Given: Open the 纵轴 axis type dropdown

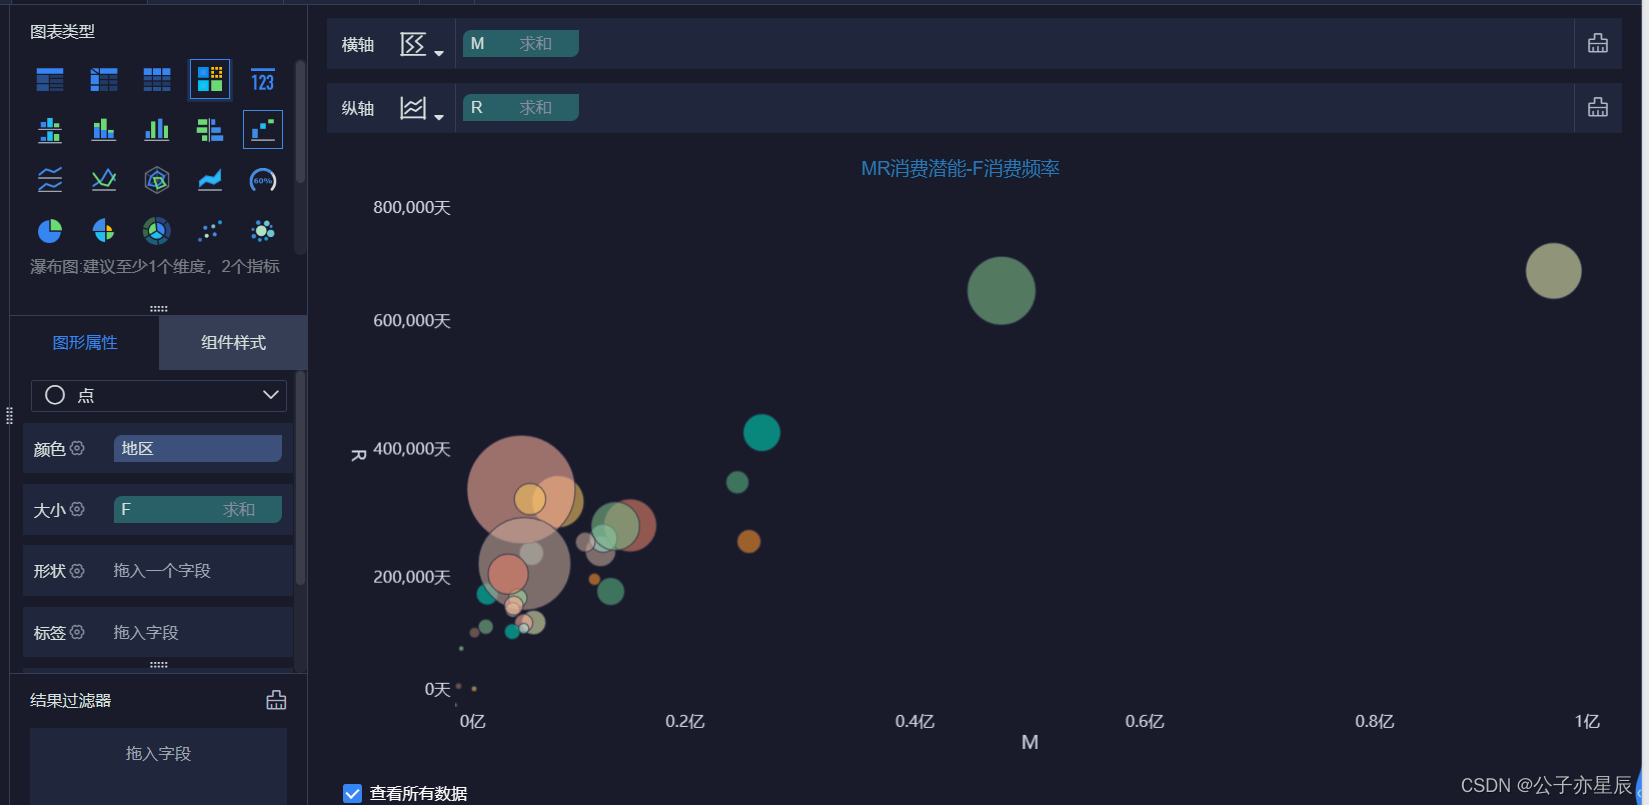Looking at the screenshot, I should point(421,108).
